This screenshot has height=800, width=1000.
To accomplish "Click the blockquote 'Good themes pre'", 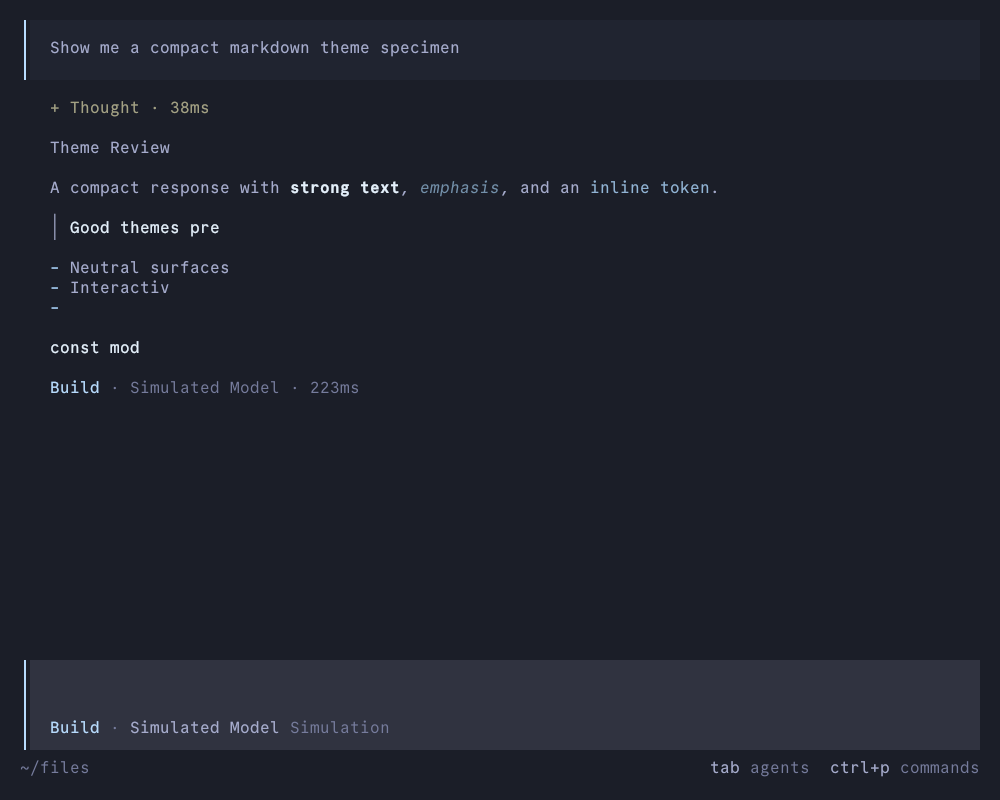I will [x=144, y=228].
